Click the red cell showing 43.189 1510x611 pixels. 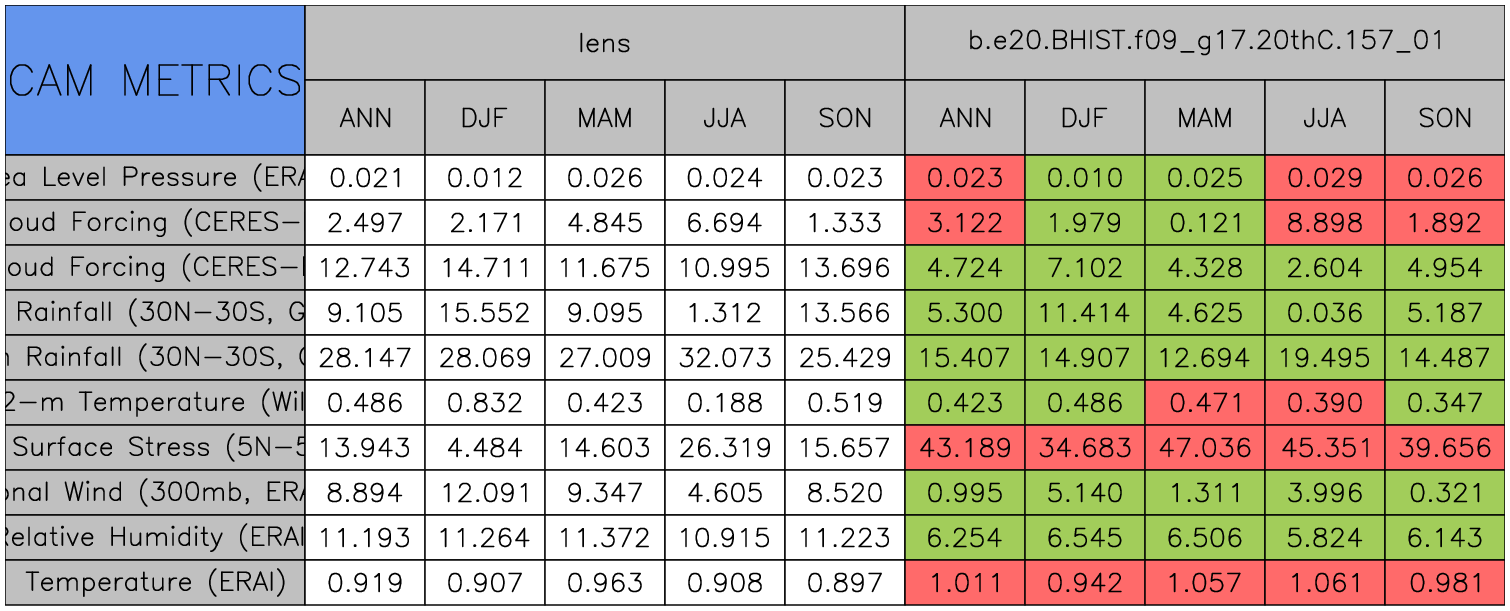[x=965, y=447]
